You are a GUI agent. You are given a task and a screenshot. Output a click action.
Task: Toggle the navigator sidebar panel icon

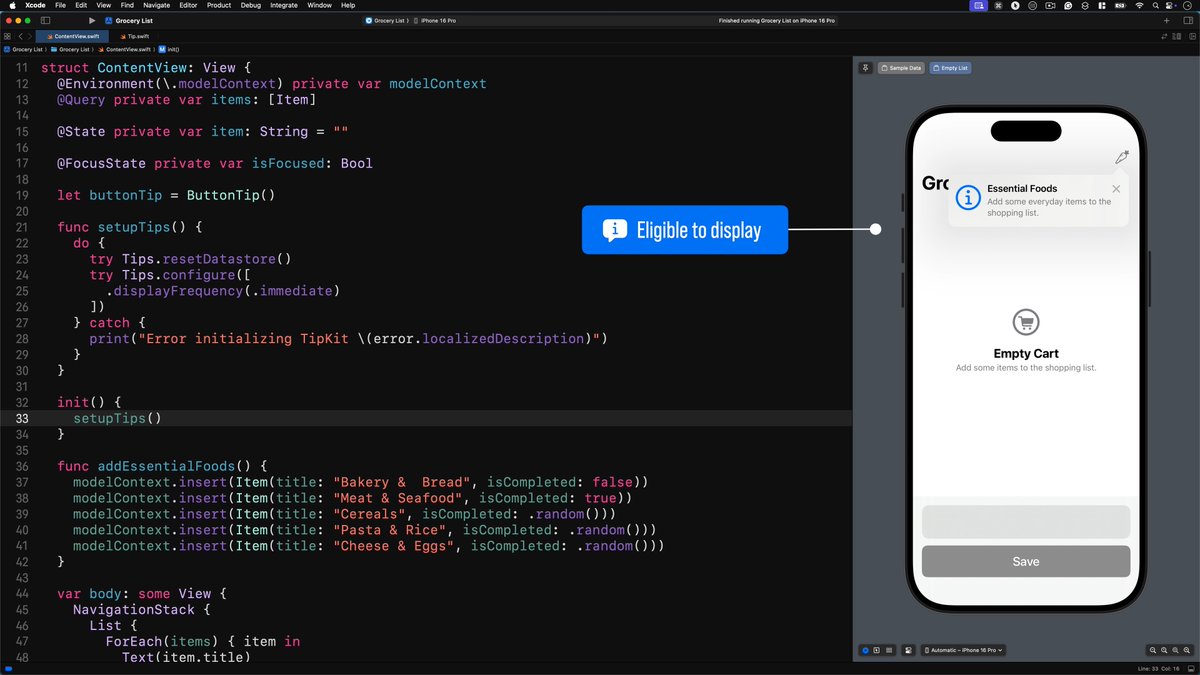(x=45, y=20)
